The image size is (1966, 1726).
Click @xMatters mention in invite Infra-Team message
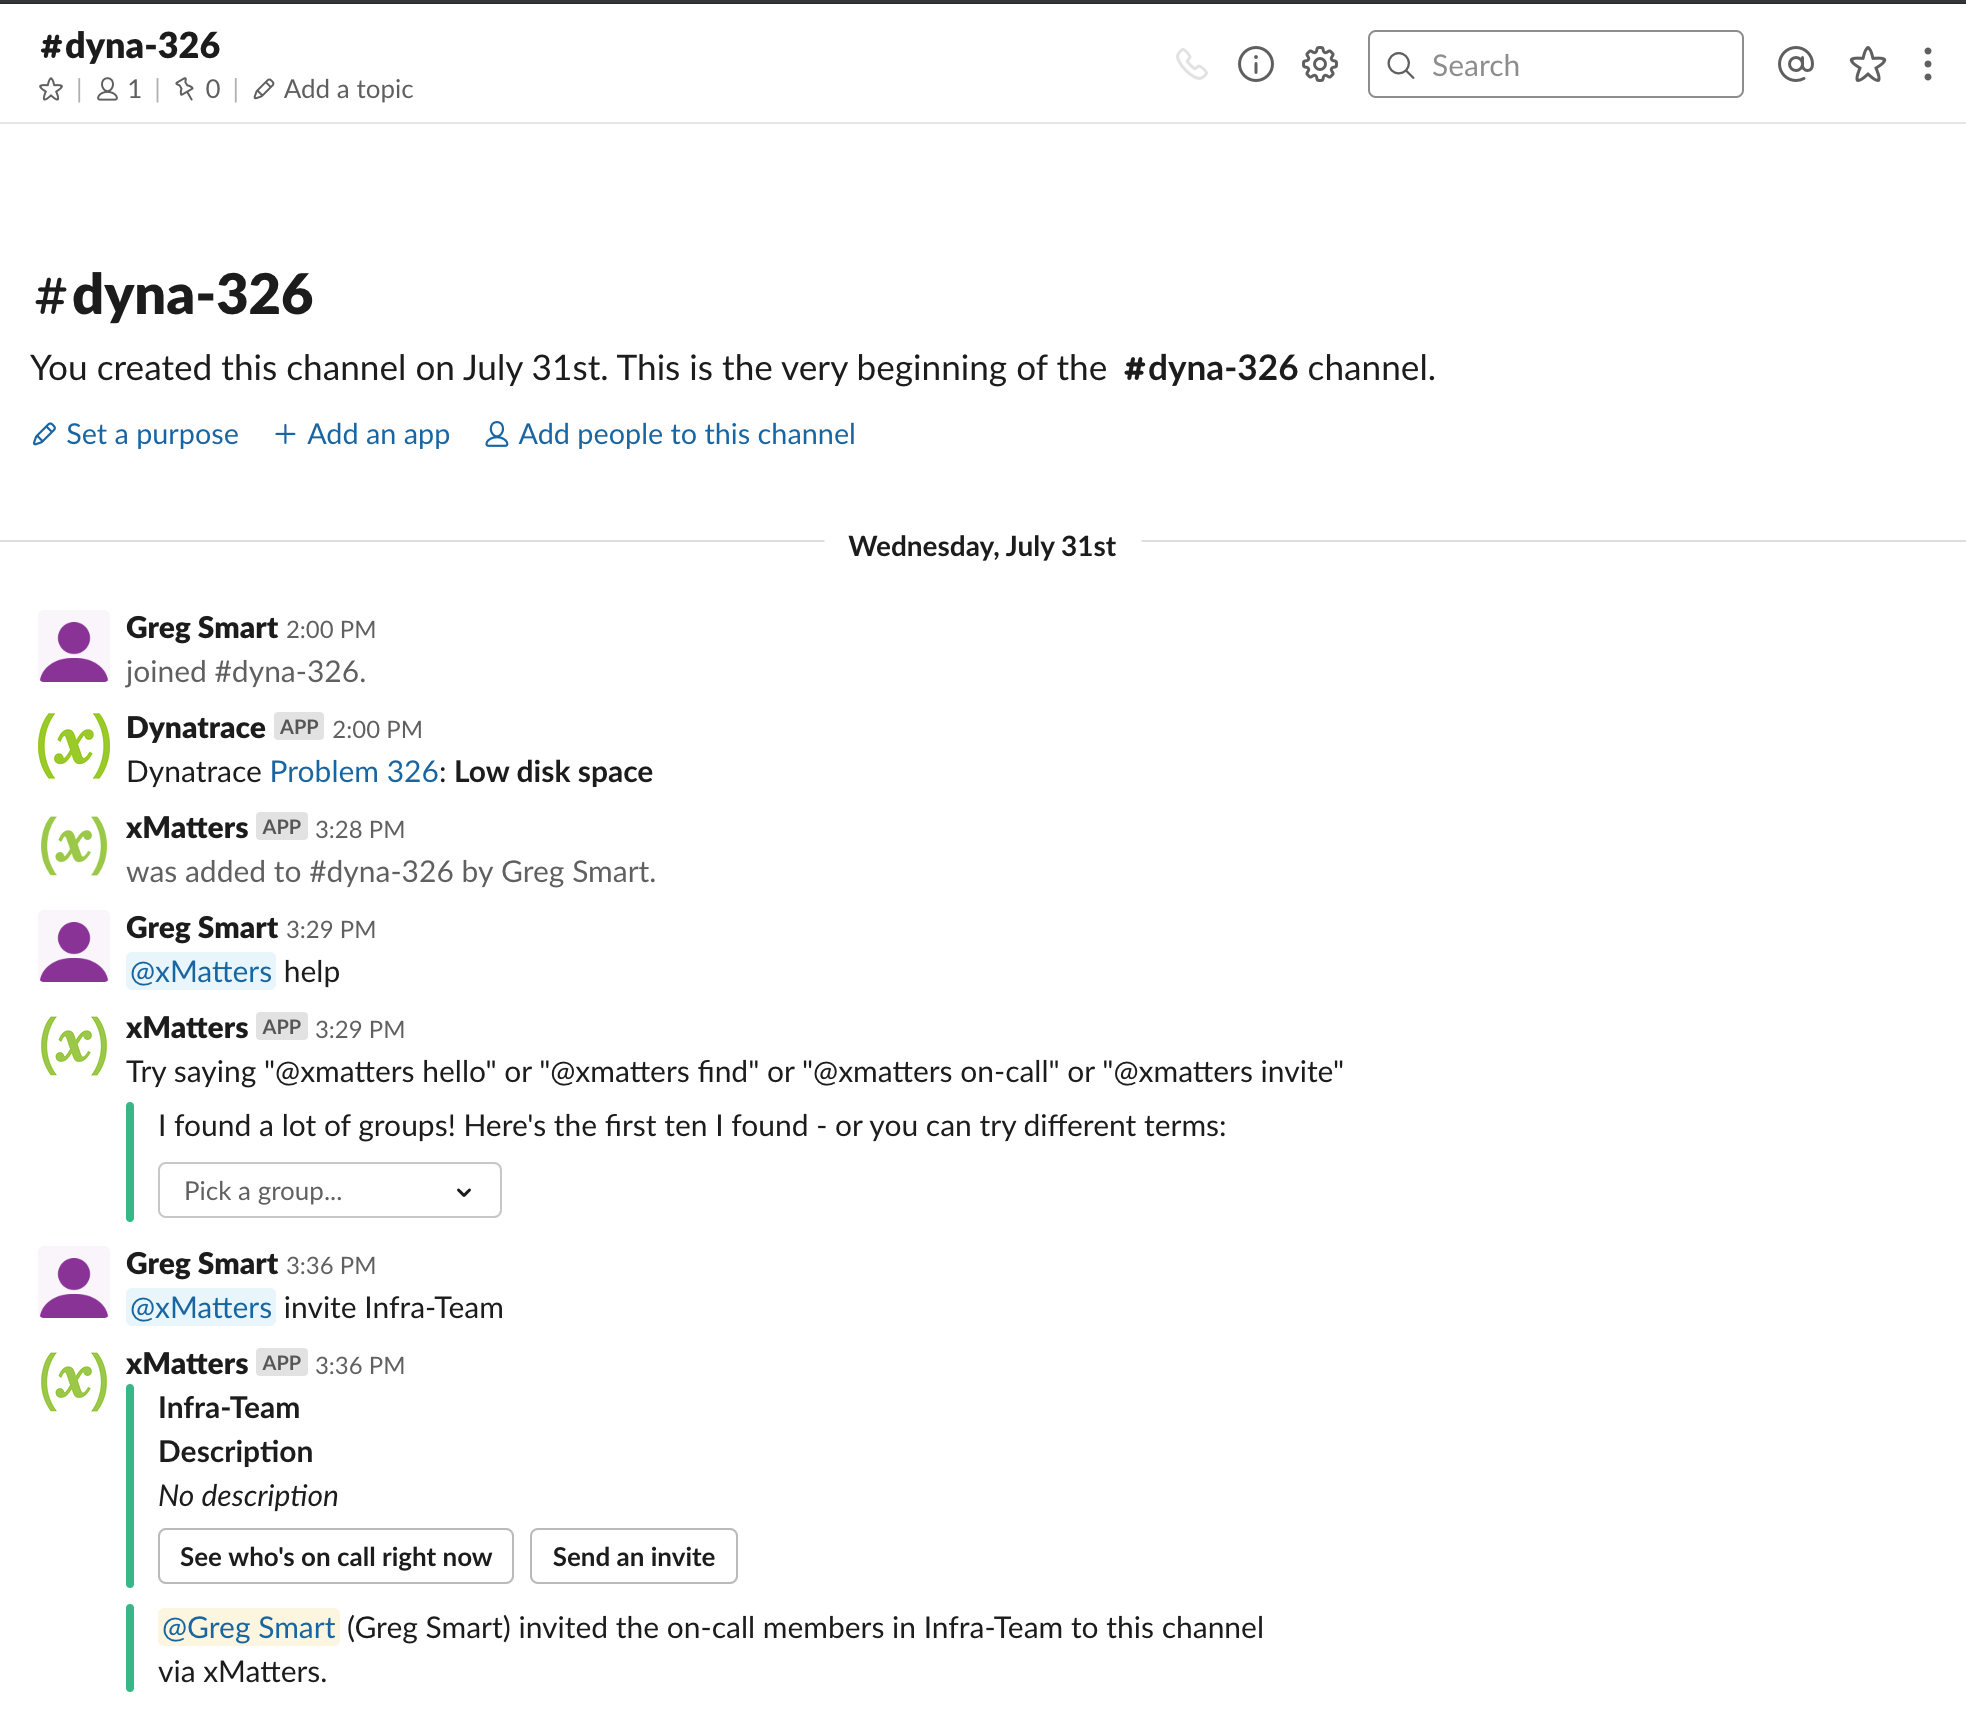[201, 1308]
